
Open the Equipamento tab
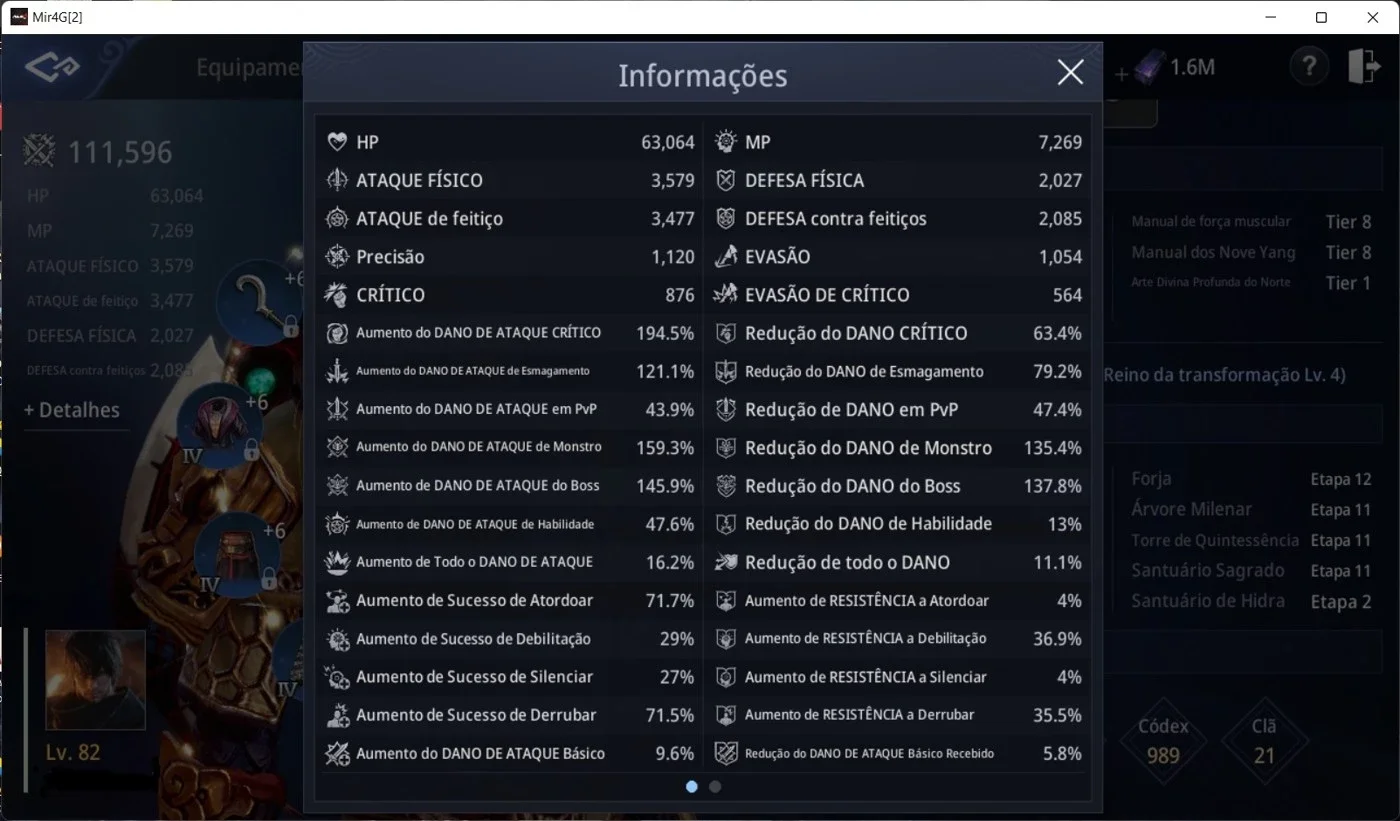[249, 68]
